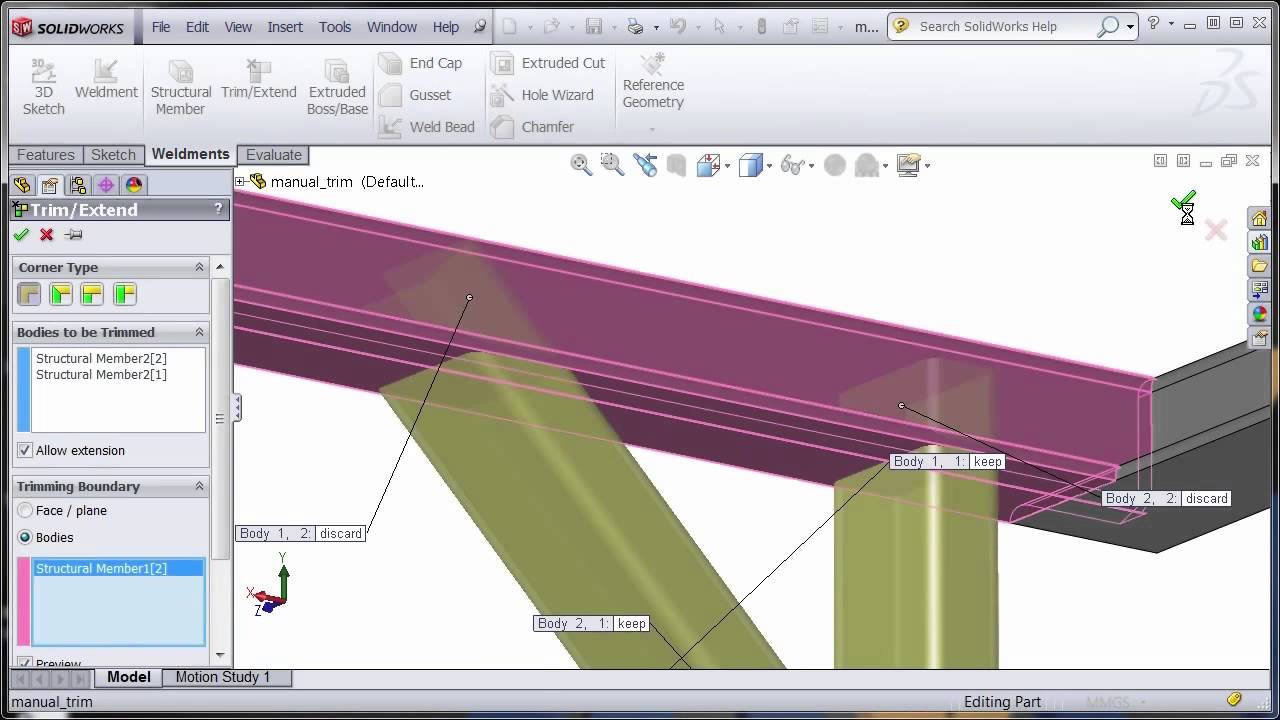Click the Extruded Cut tool
Viewport: 1280px width, 720px height.
[x=548, y=63]
